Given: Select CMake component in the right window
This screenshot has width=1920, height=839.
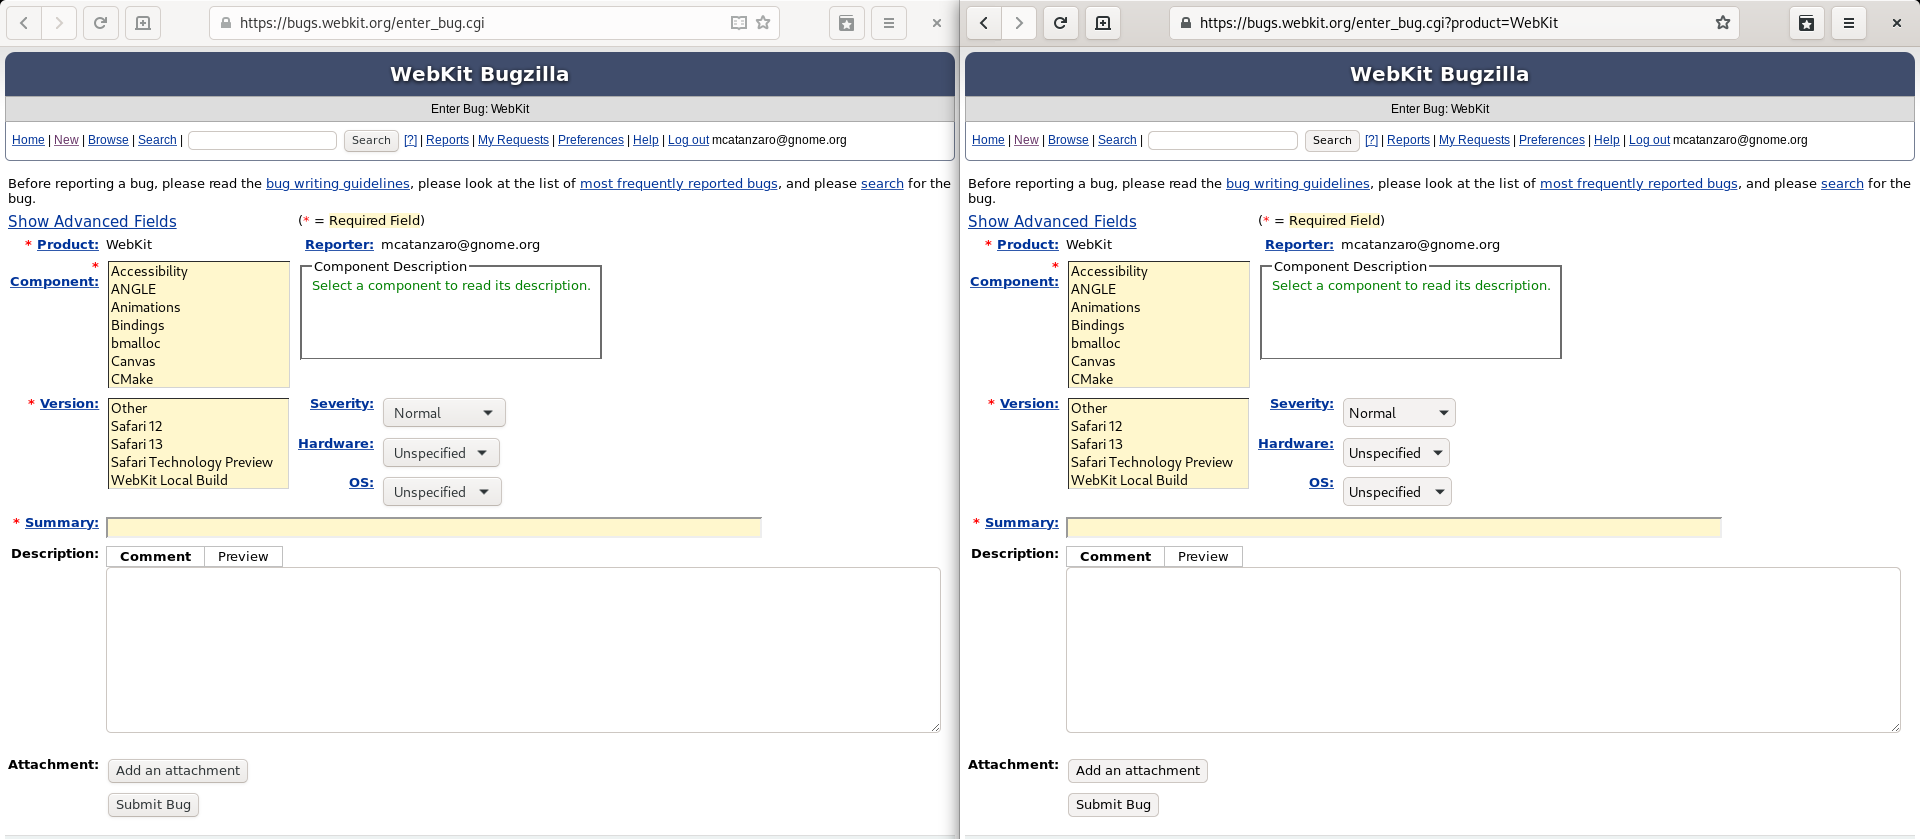Looking at the screenshot, I should [x=1158, y=380].
